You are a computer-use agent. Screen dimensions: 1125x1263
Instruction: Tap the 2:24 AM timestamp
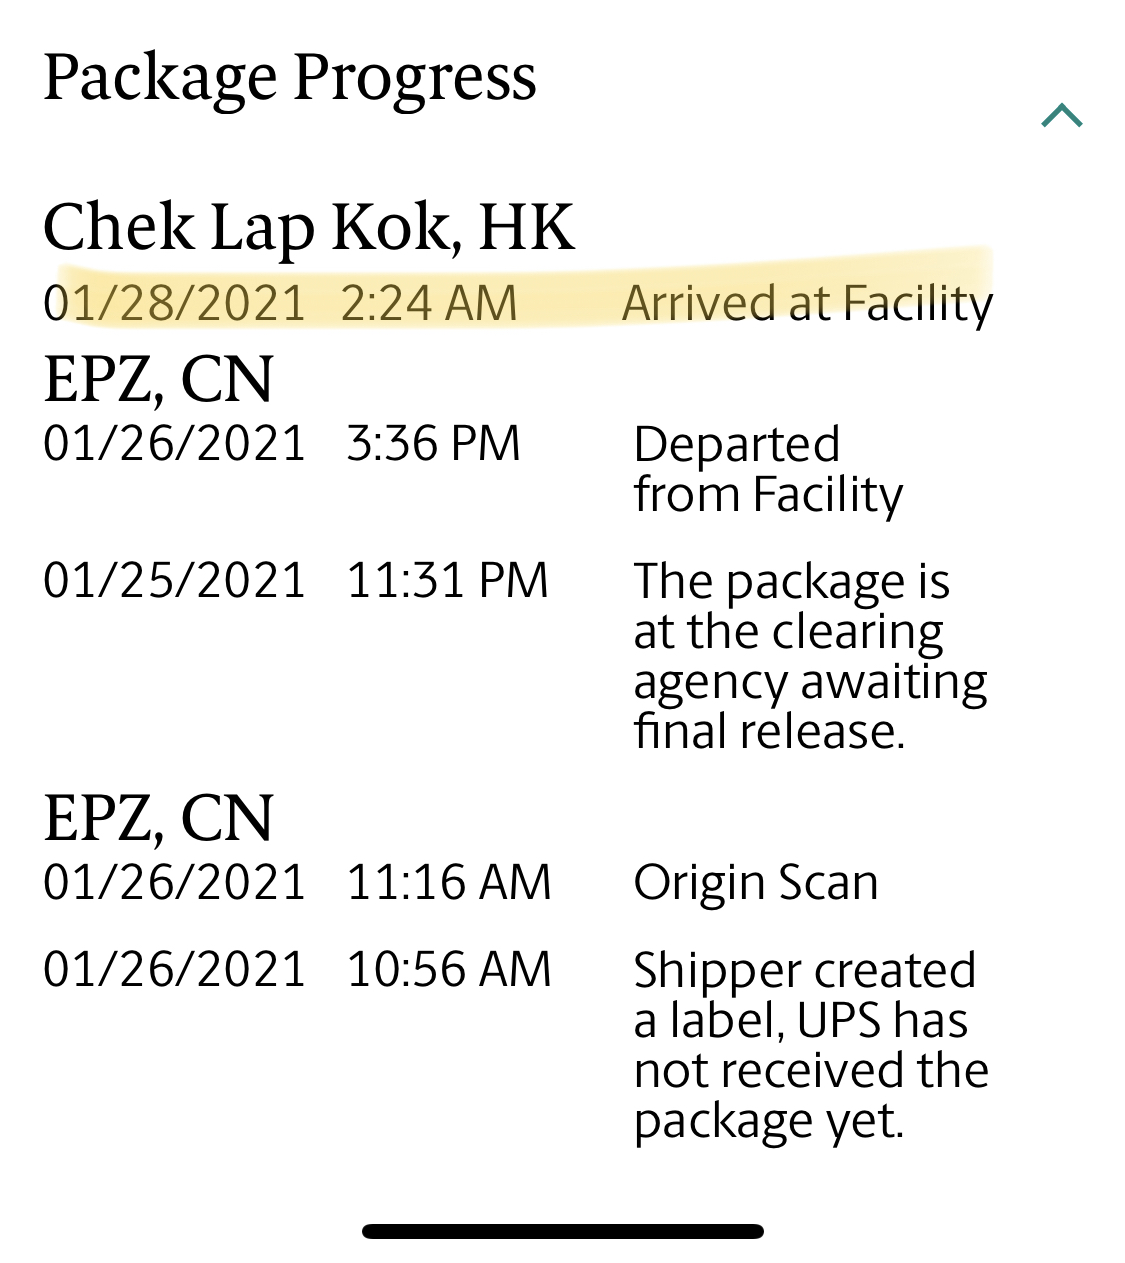[429, 303]
